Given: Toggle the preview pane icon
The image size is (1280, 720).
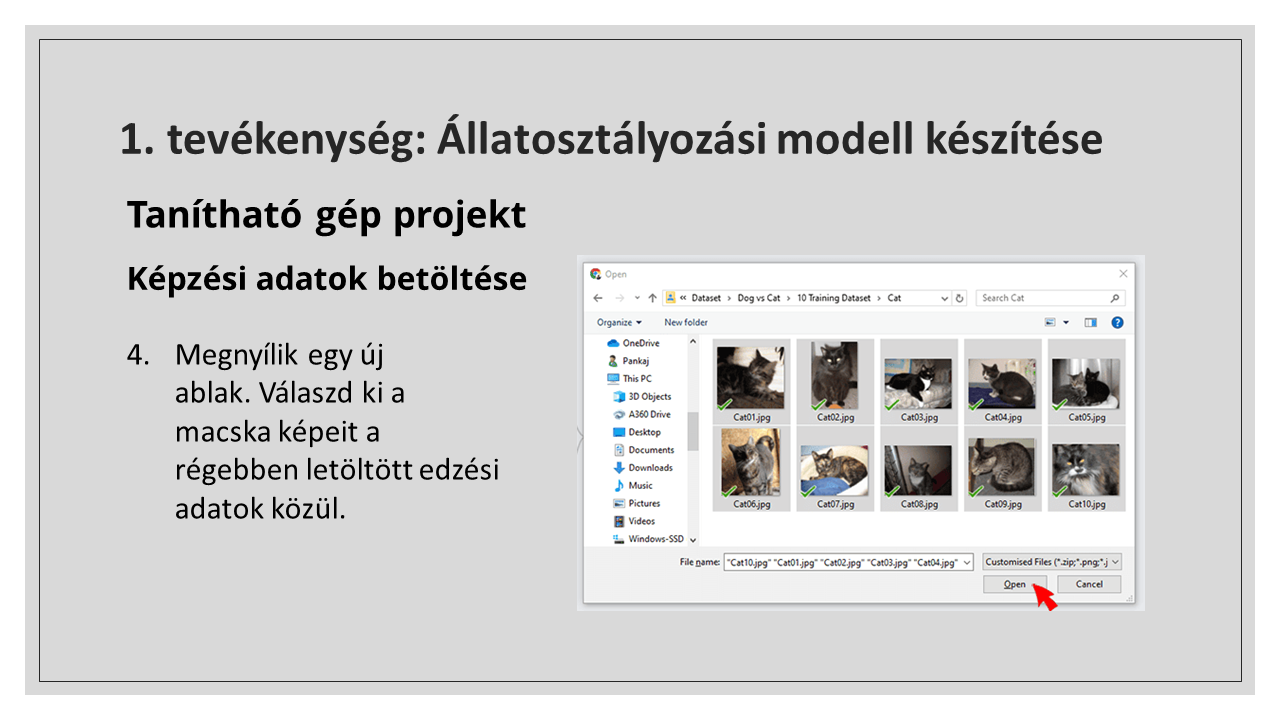Looking at the screenshot, I should [1091, 322].
